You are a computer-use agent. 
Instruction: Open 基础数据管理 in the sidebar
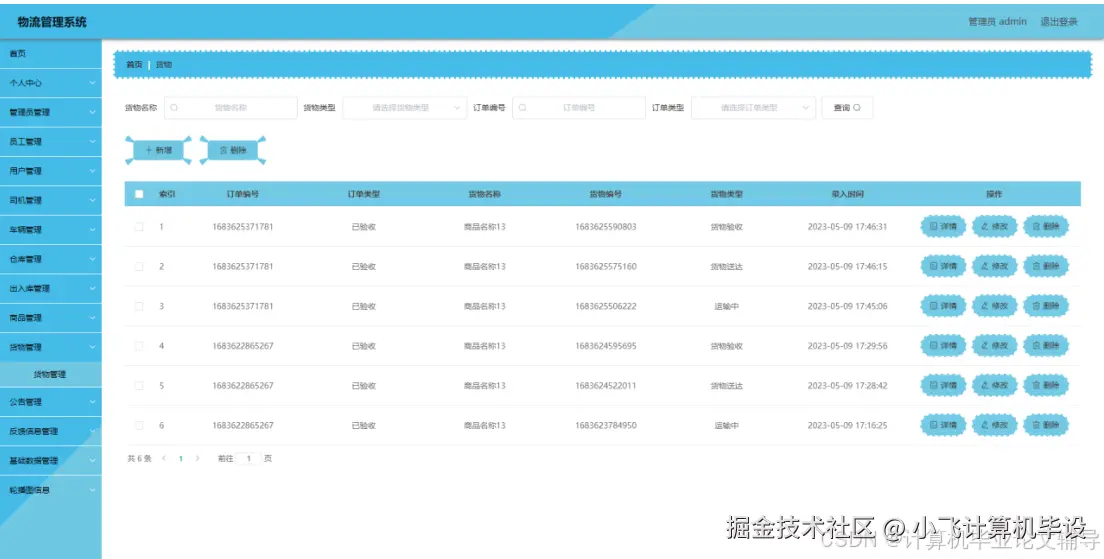coord(51,460)
